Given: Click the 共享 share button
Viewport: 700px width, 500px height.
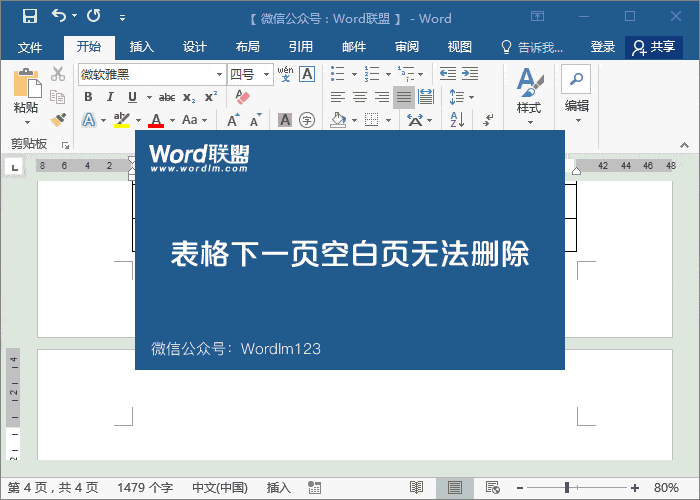Looking at the screenshot, I should pyautogui.click(x=654, y=47).
